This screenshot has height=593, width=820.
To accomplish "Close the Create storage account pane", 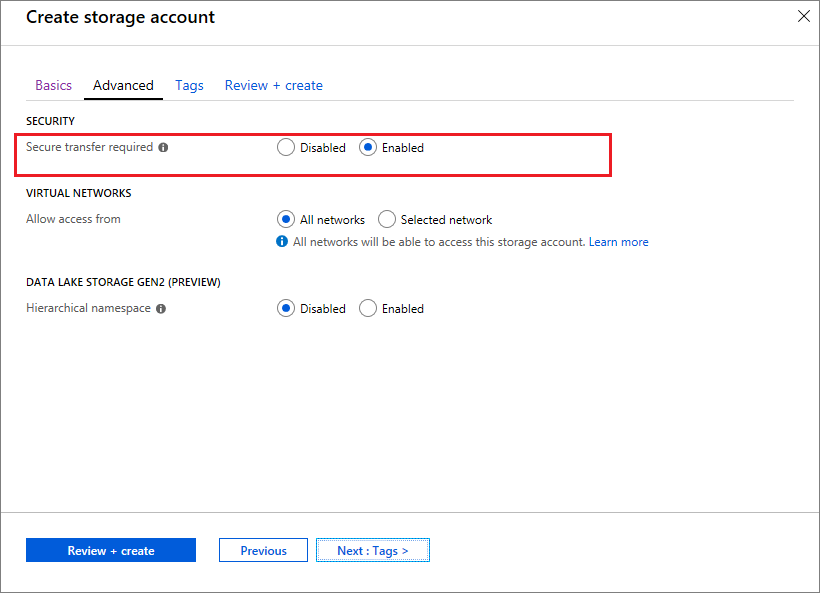I will (802, 16).
